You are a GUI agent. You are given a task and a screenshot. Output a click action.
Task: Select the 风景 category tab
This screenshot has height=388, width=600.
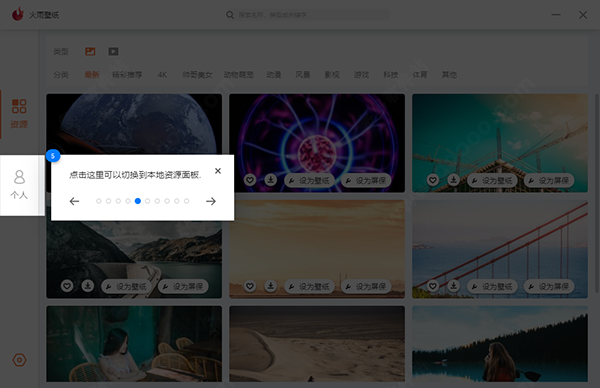(x=303, y=75)
